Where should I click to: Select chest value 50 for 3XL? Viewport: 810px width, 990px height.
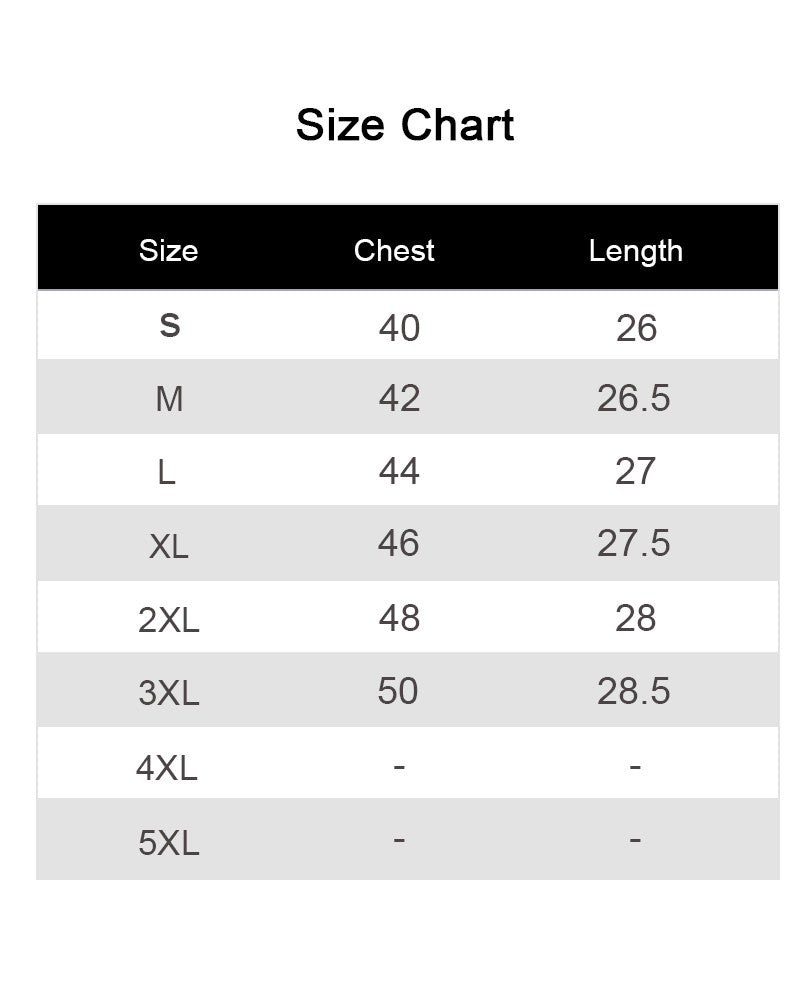[398, 690]
